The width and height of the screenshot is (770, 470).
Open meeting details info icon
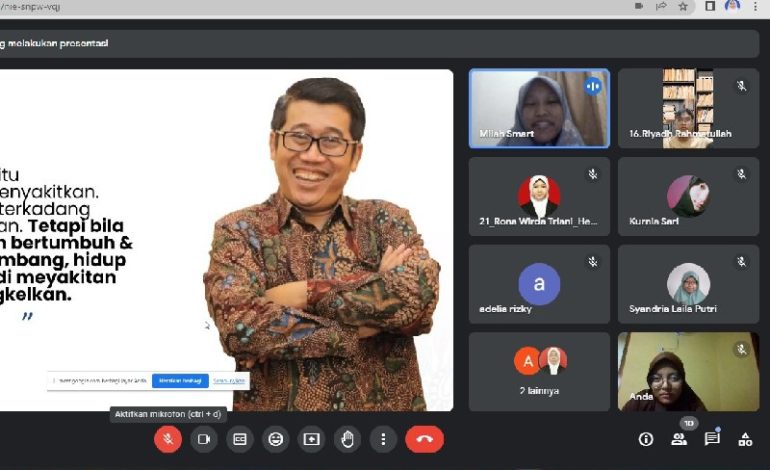646,439
